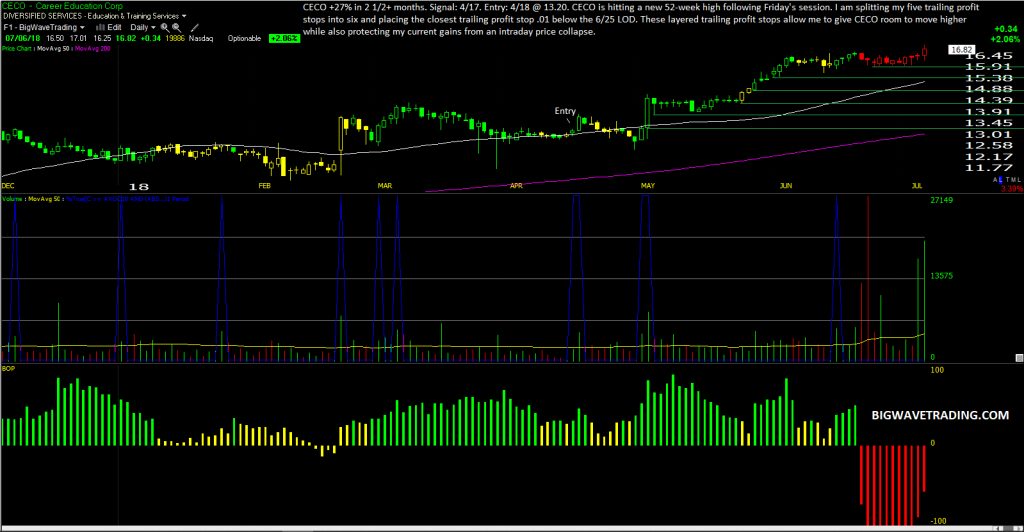Toggle the A scale option

pyautogui.click(x=995, y=180)
